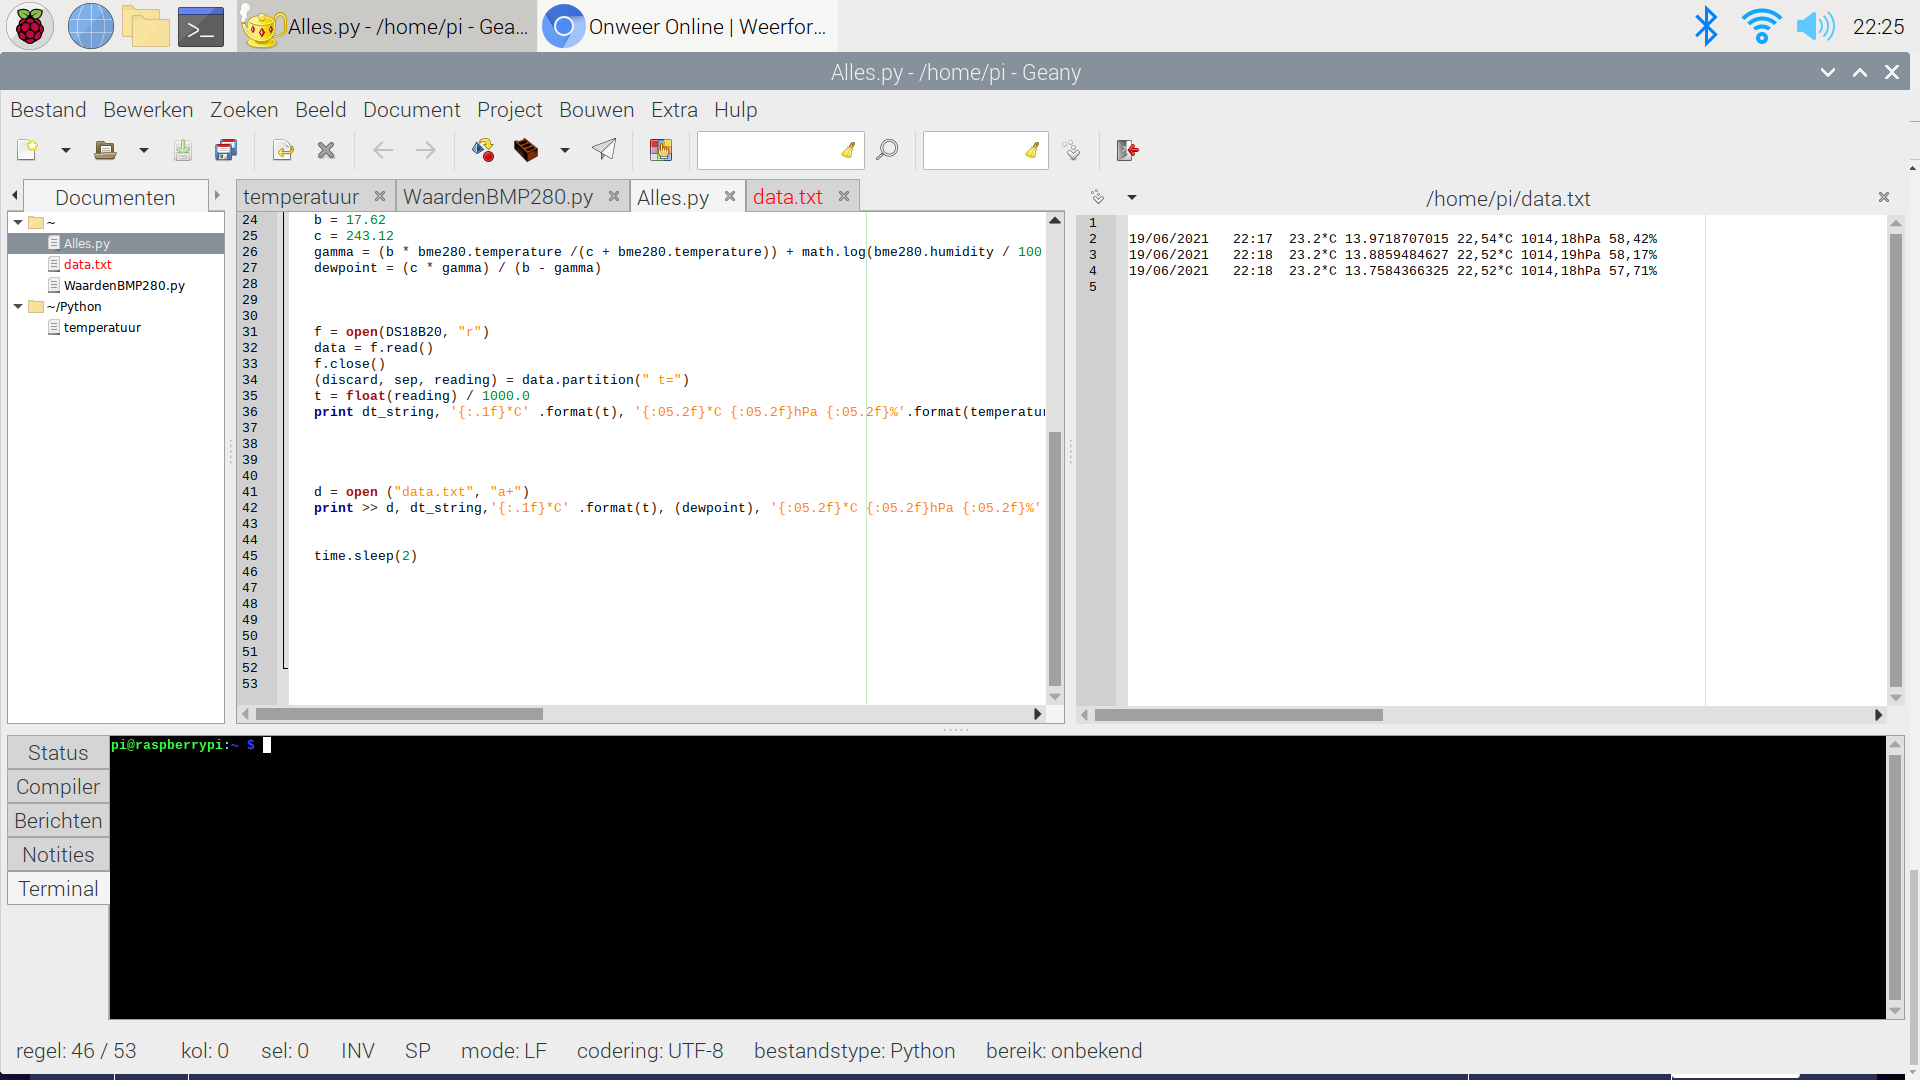This screenshot has width=1920, height=1080.
Task: Click the search magnifier icon
Action: (887, 150)
